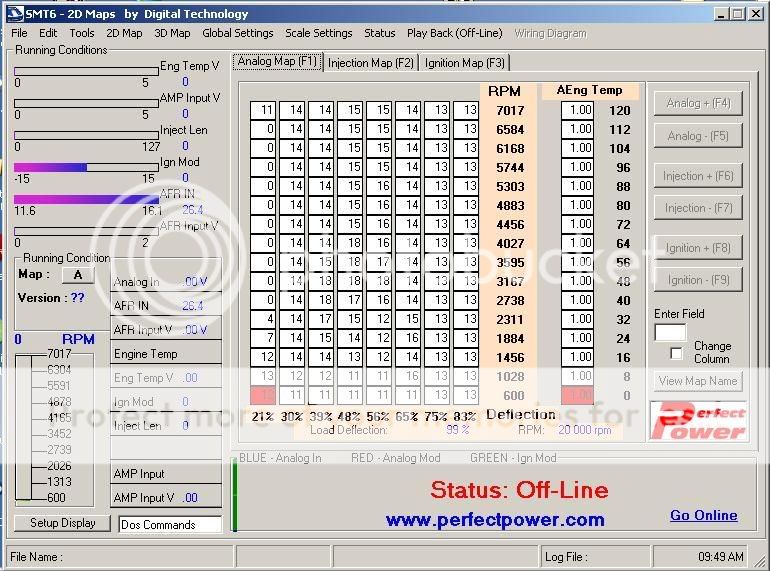The height and width of the screenshot is (571, 770).
Task: Click the View Map Name button
Action: [698, 381]
